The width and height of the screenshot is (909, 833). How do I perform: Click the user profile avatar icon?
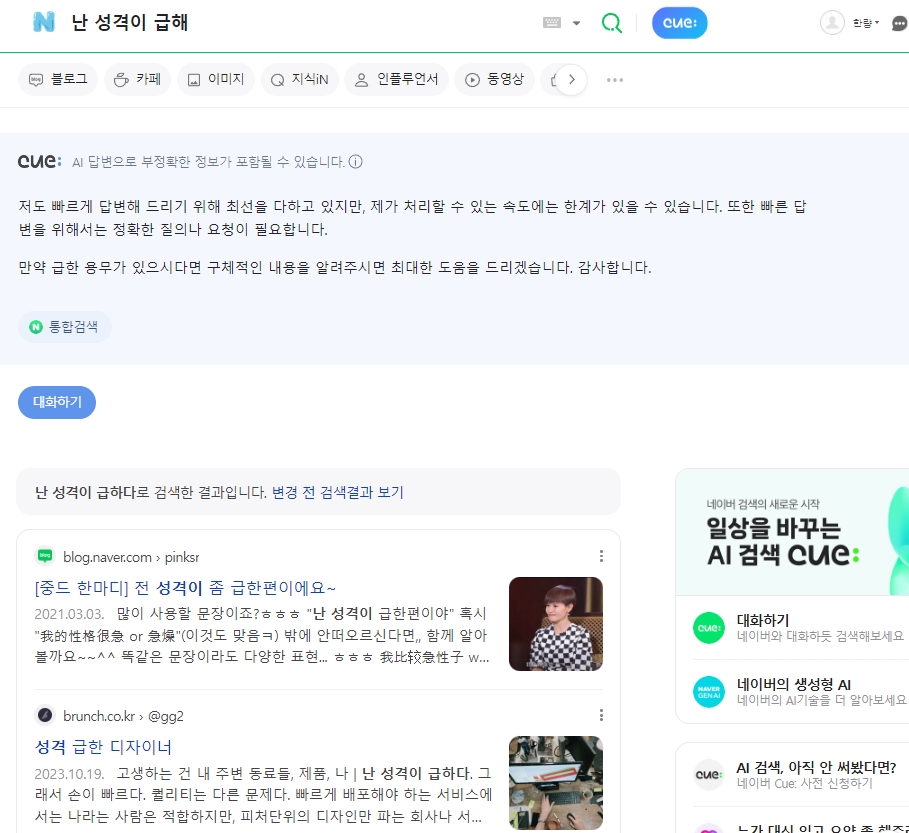(832, 23)
